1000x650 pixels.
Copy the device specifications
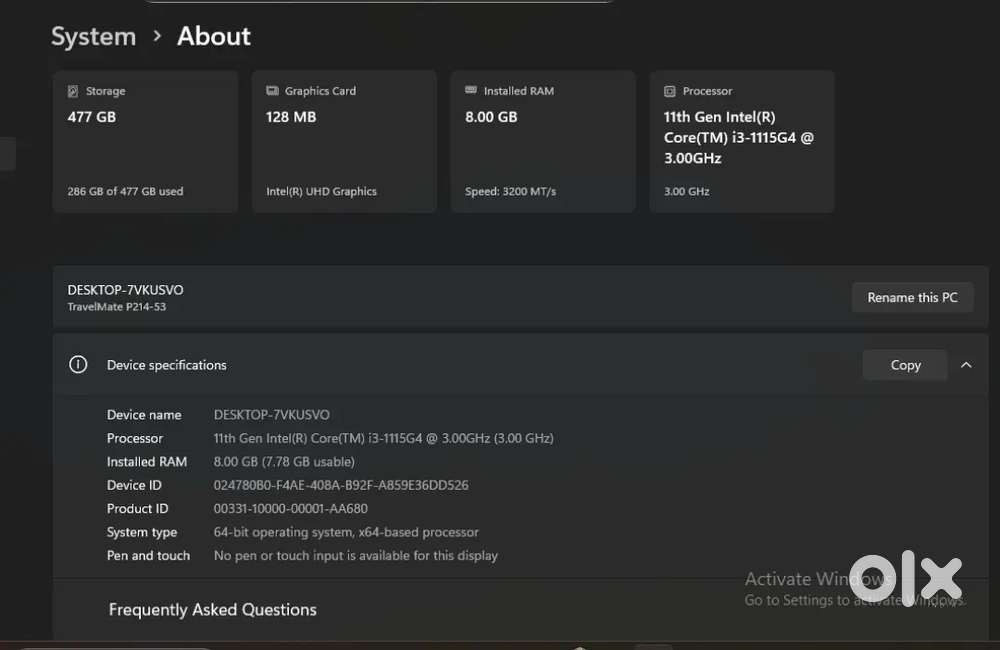click(x=905, y=365)
